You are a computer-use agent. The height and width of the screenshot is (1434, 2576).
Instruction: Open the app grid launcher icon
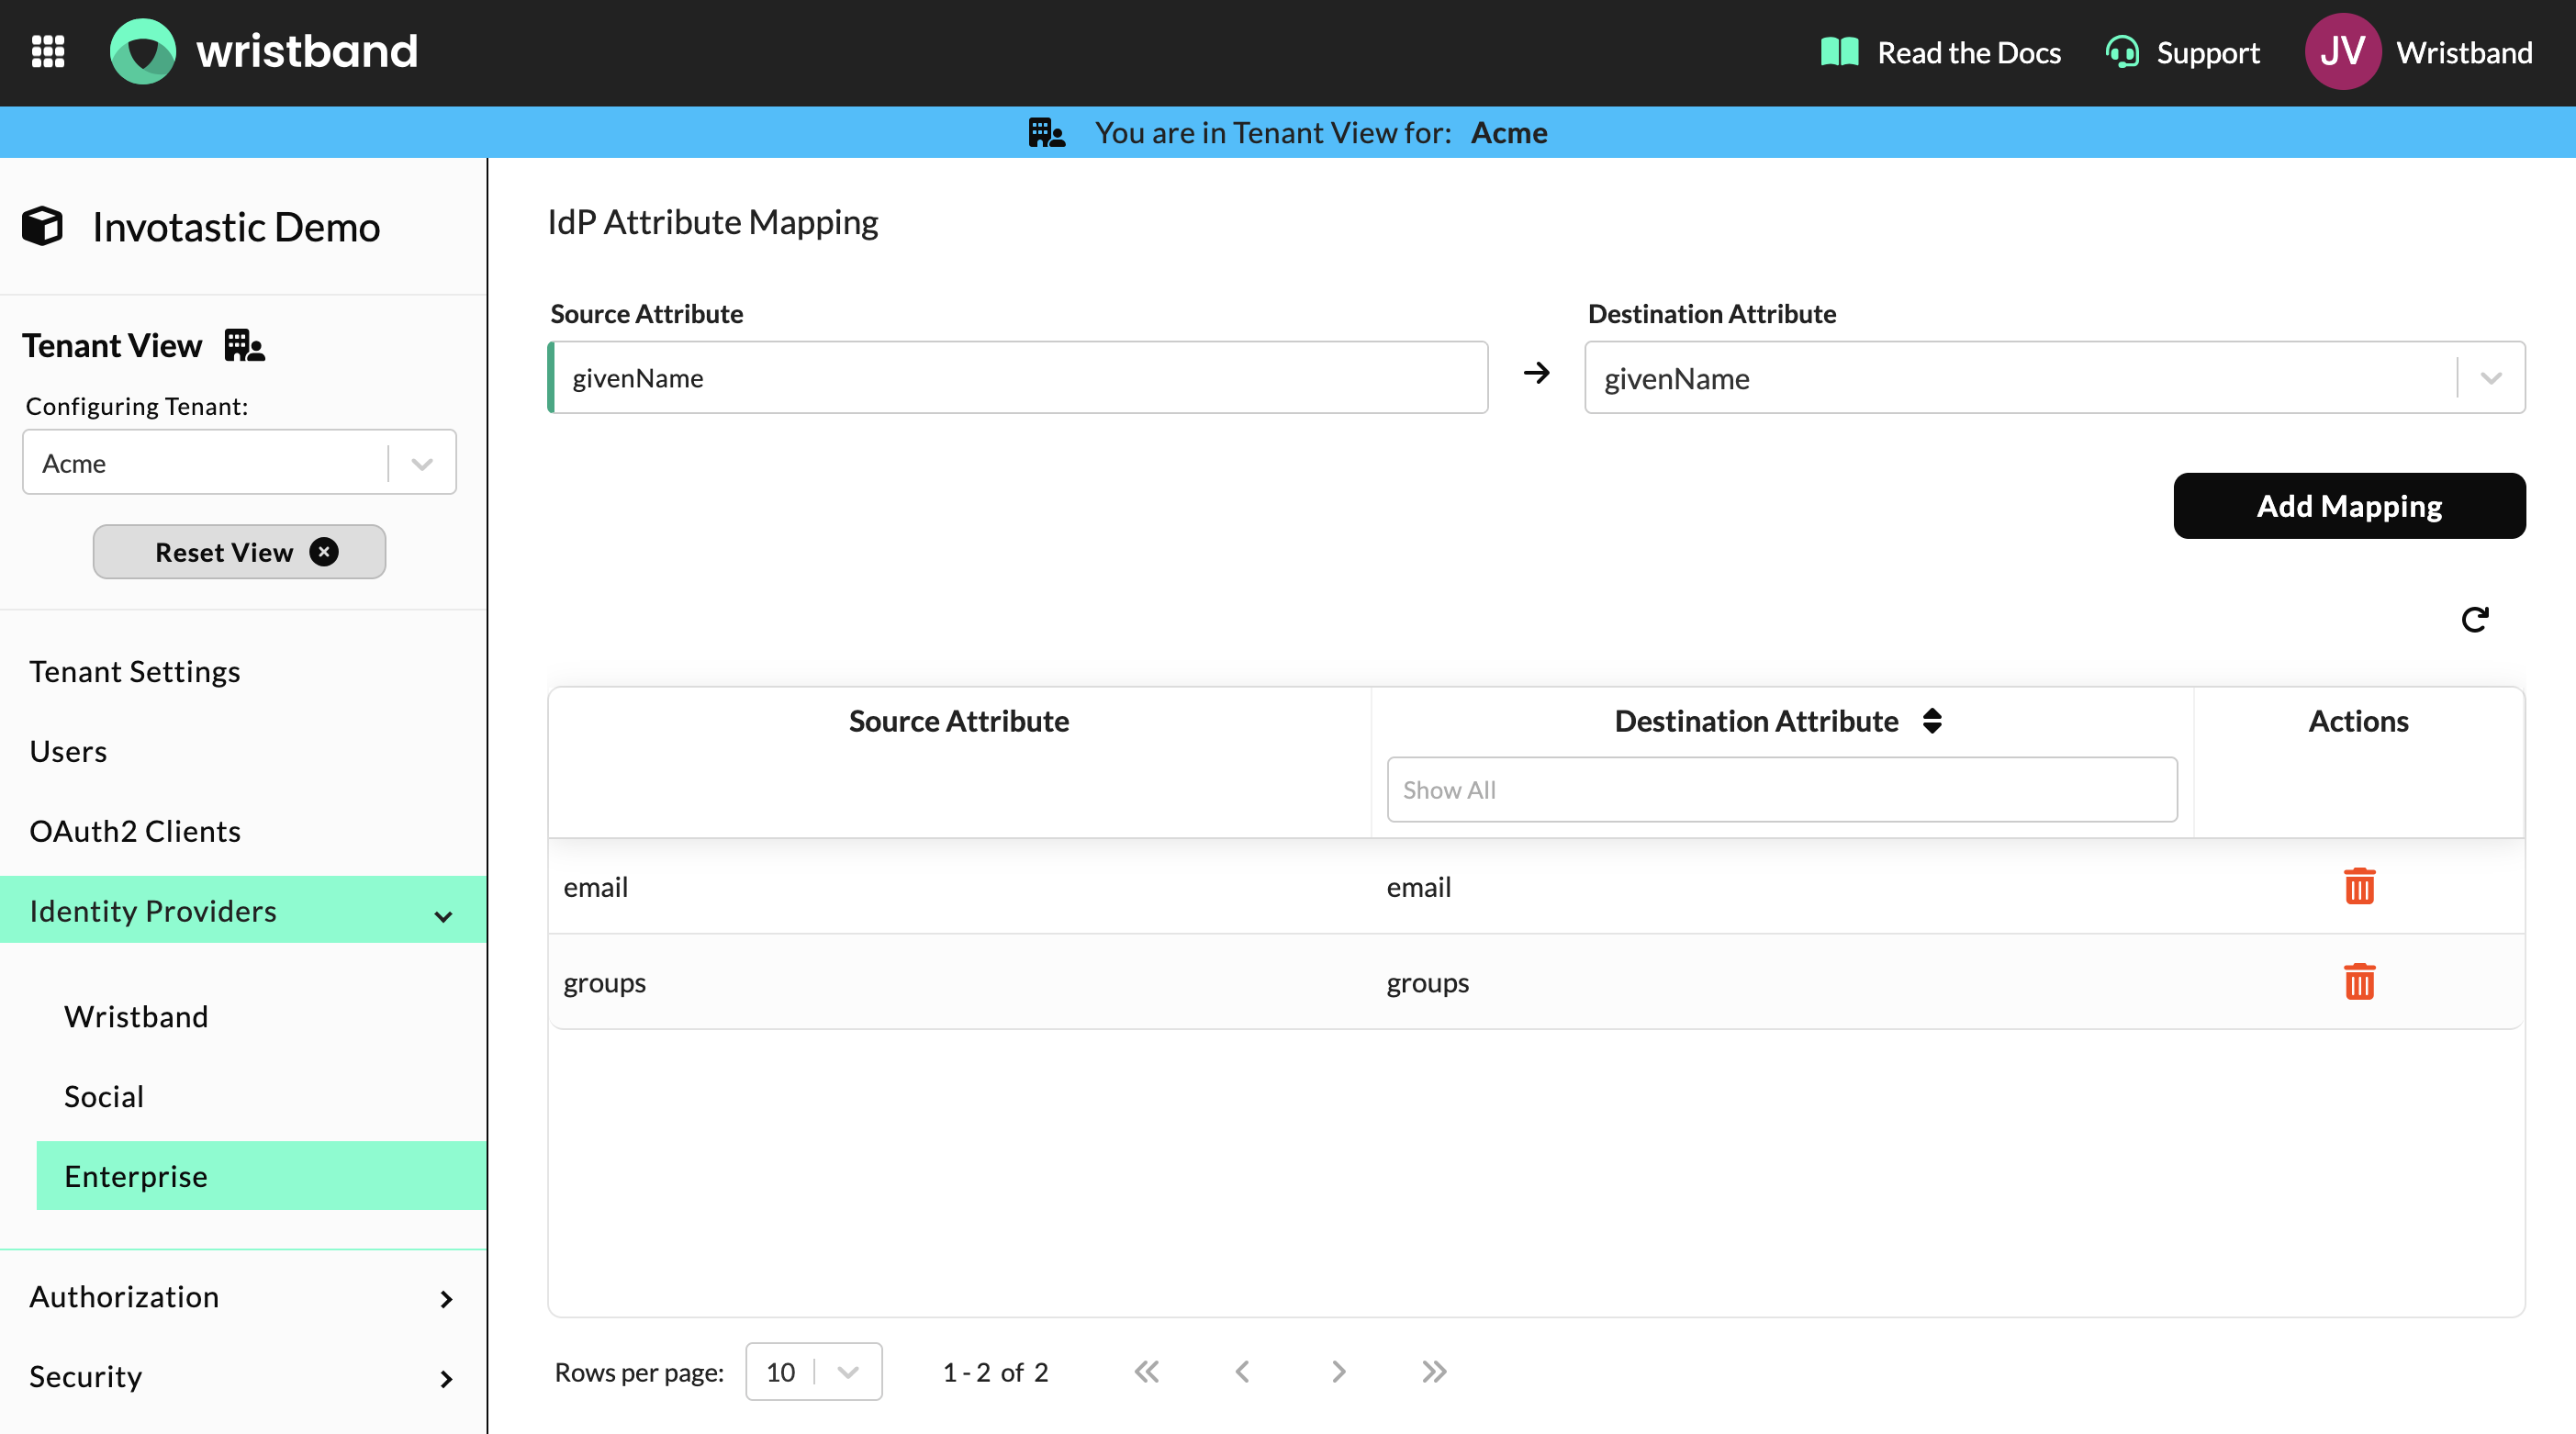tap(48, 52)
